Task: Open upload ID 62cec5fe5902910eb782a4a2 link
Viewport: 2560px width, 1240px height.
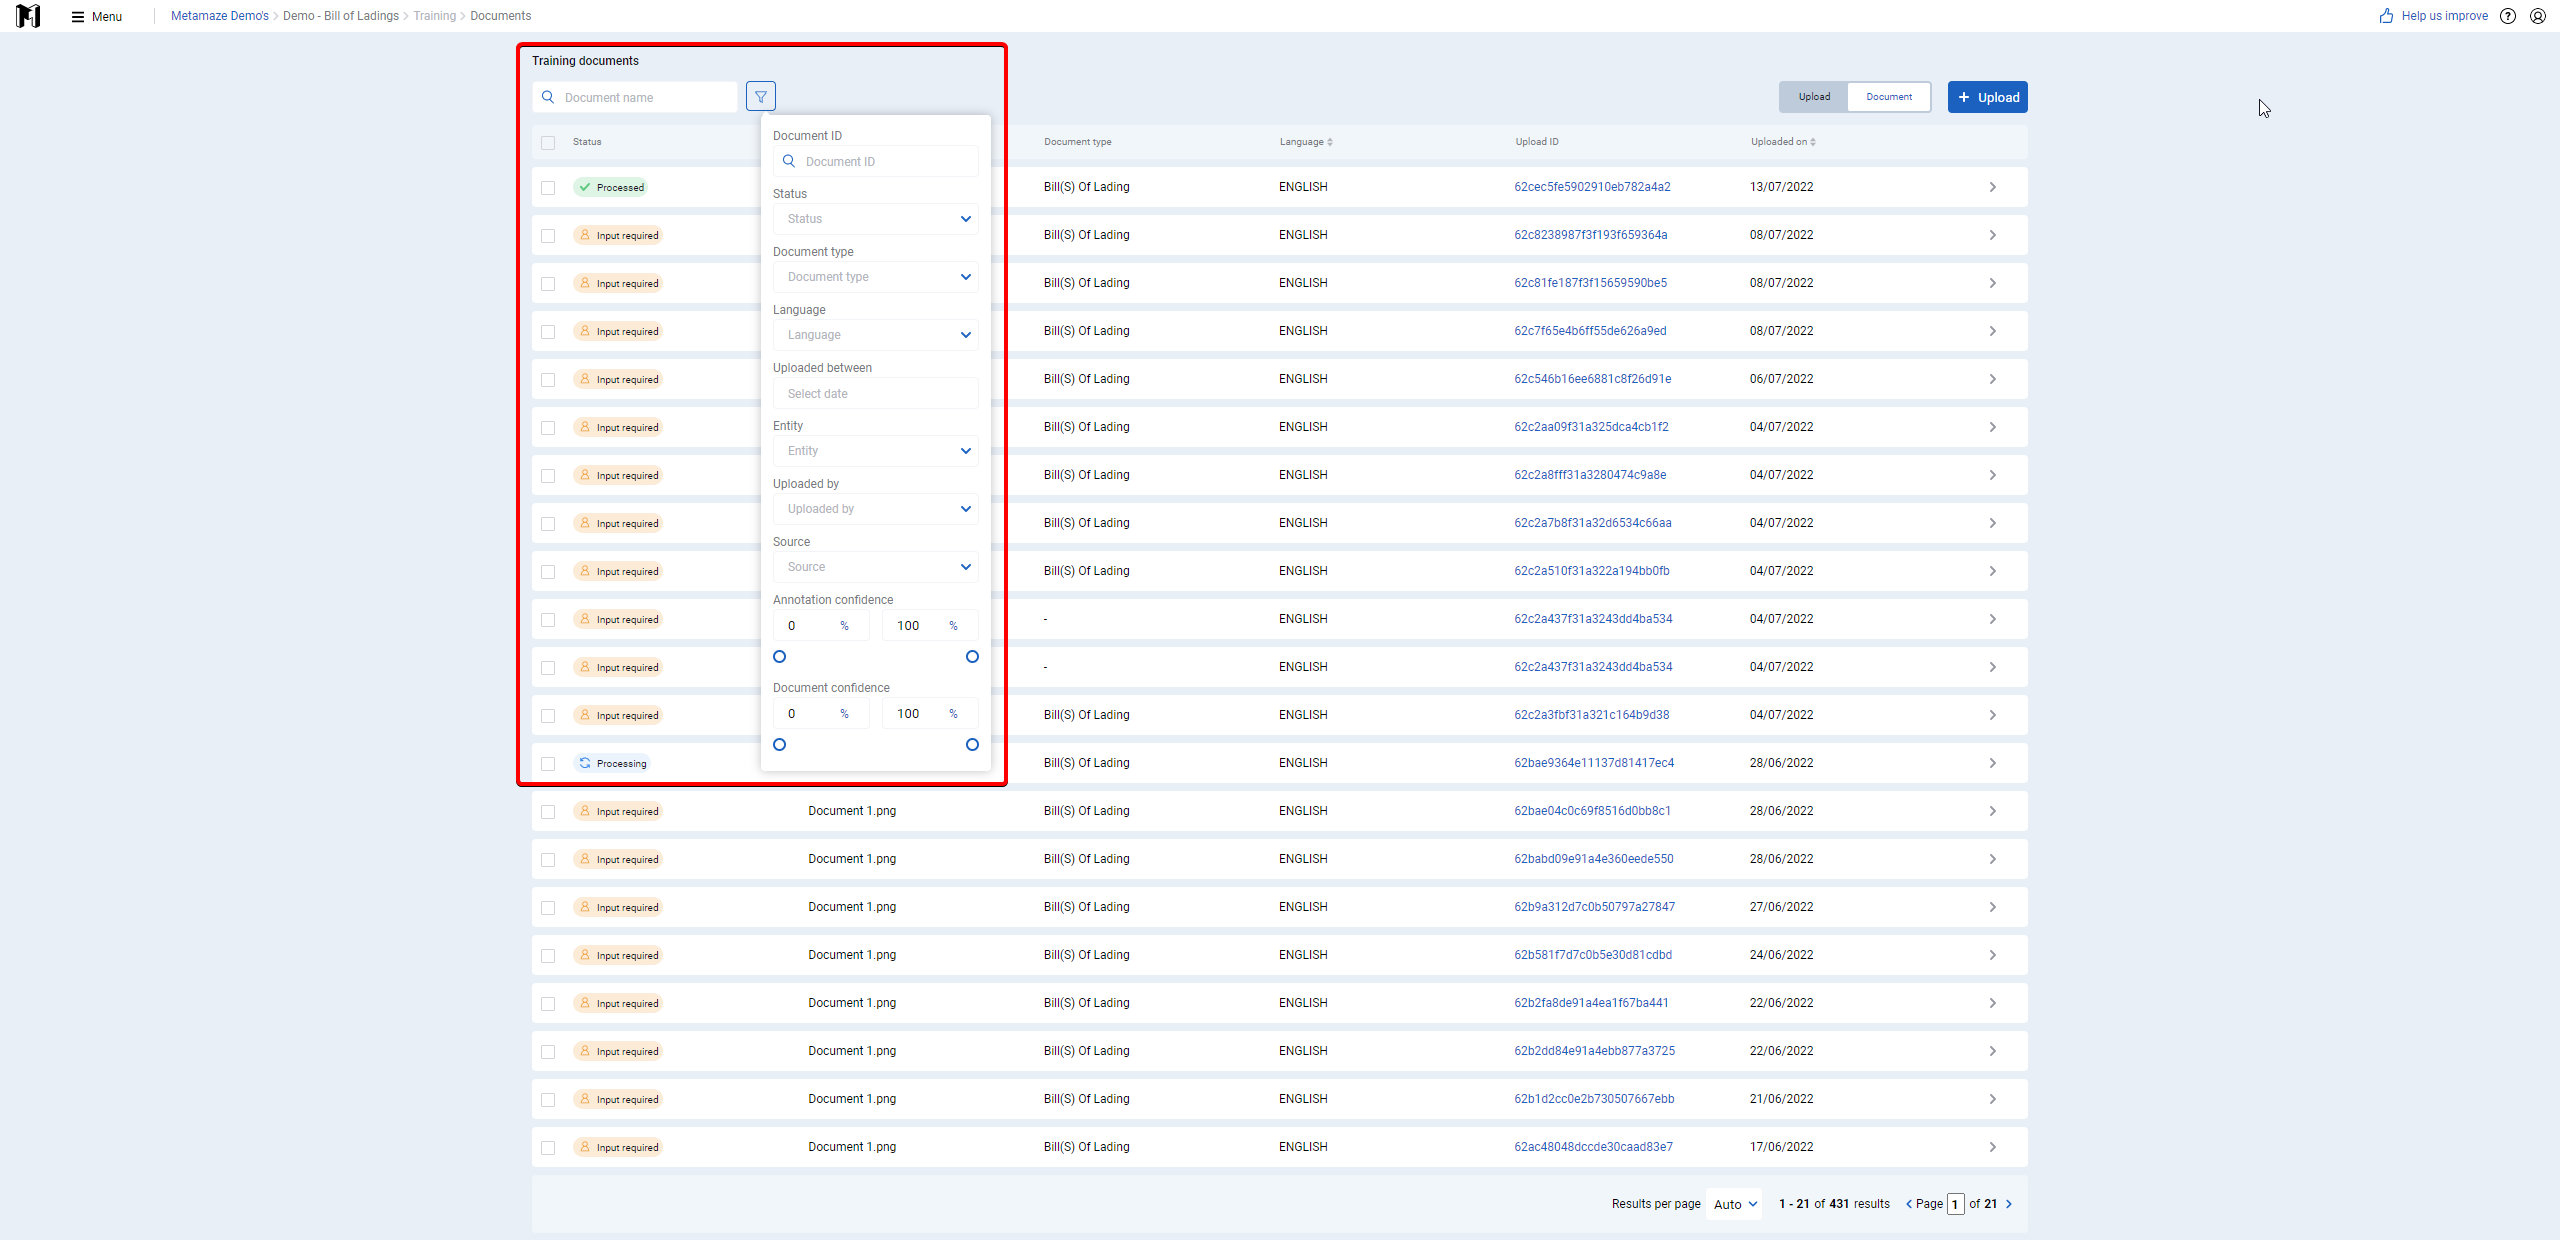Action: click(x=1592, y=187)
